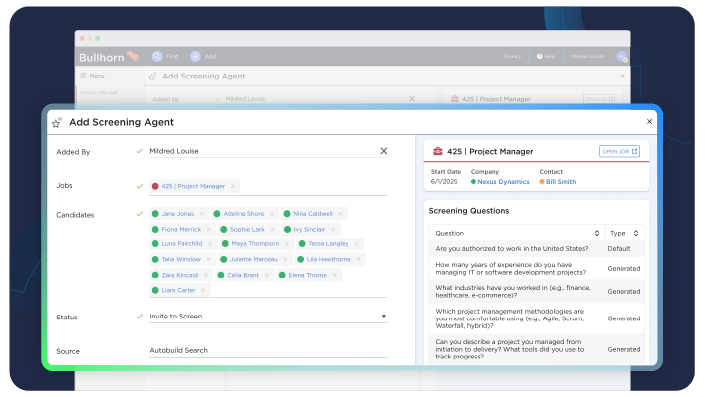Screen dimensions: 705x397
Task: Remove candidate Jane Jones
Action: click(x=202, y=214)
